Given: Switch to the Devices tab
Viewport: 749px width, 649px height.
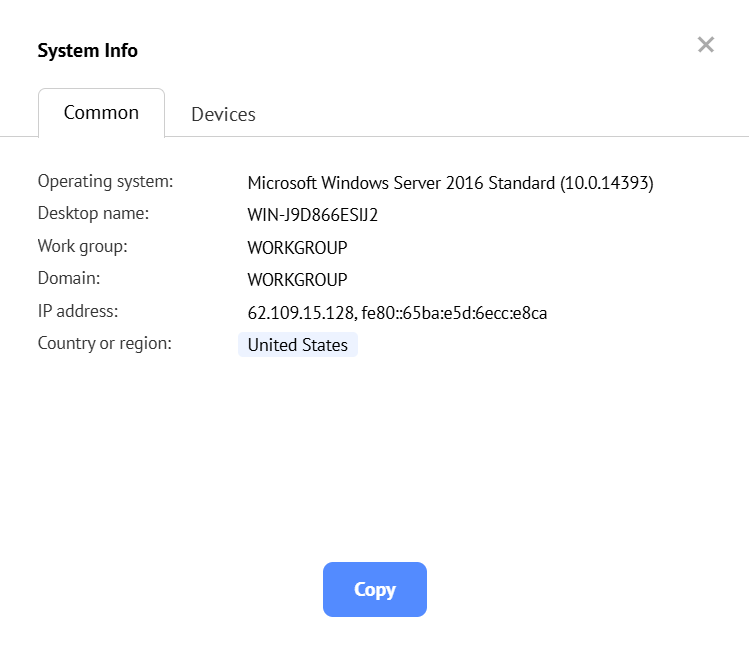Looking at the screenshot, I should pos(223,114).
